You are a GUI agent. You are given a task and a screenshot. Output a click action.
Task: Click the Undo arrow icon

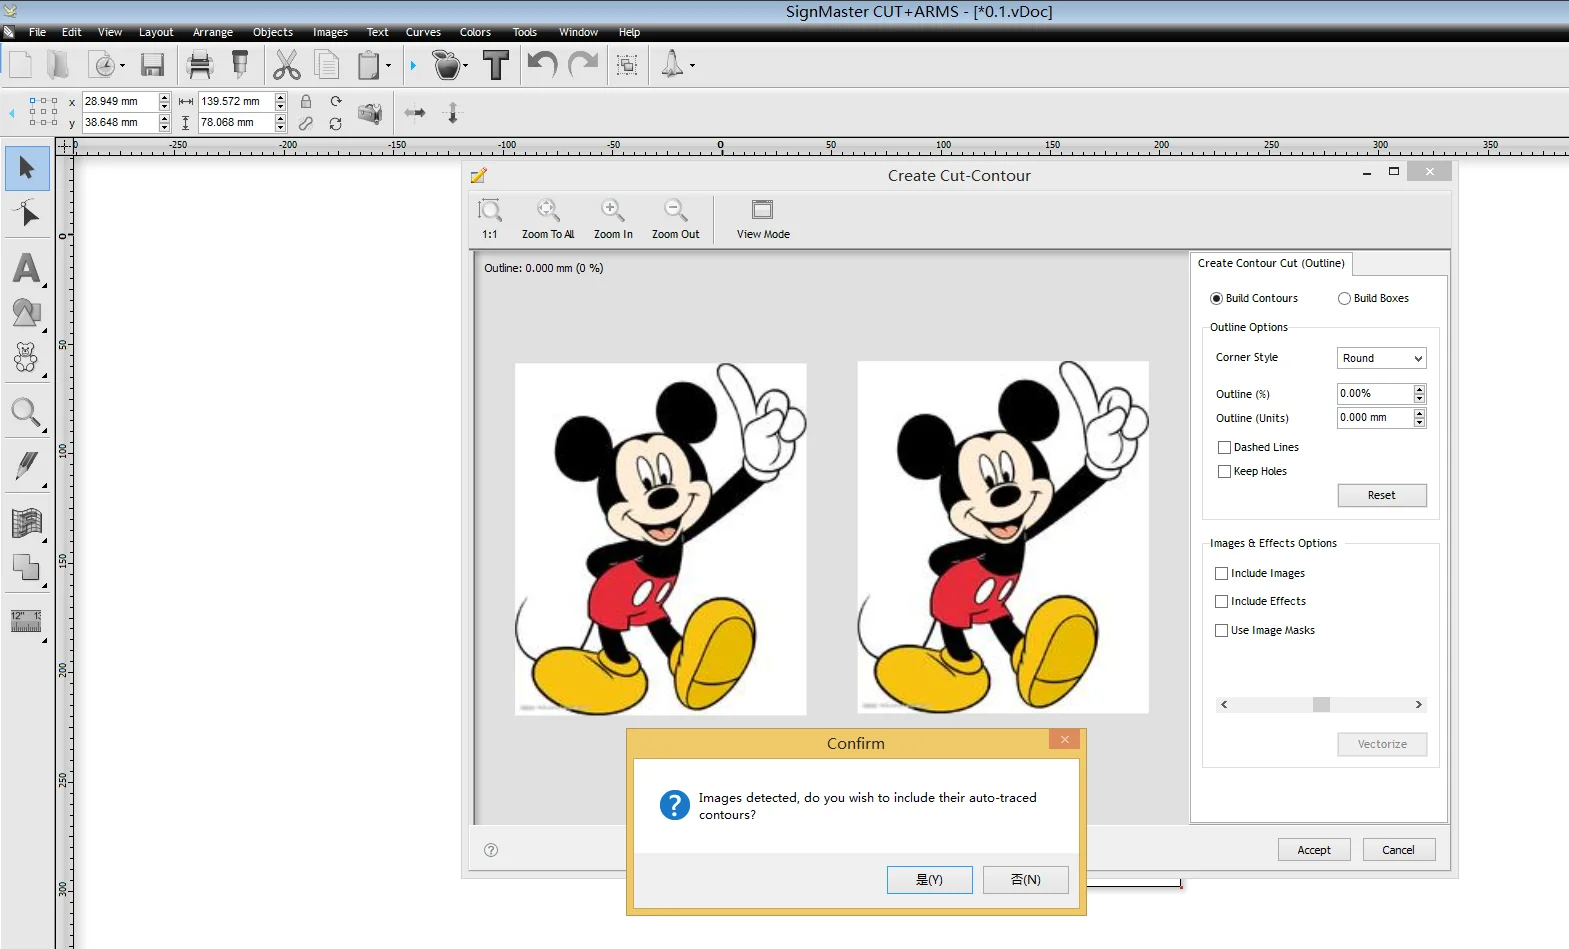point(541,66)
